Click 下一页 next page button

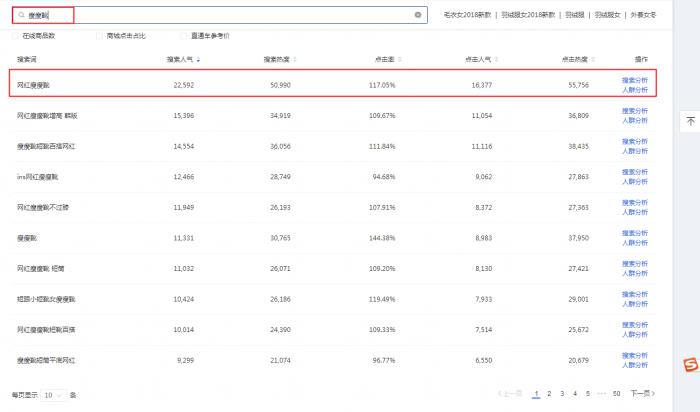pyautogui.click(x=642, y=394)
